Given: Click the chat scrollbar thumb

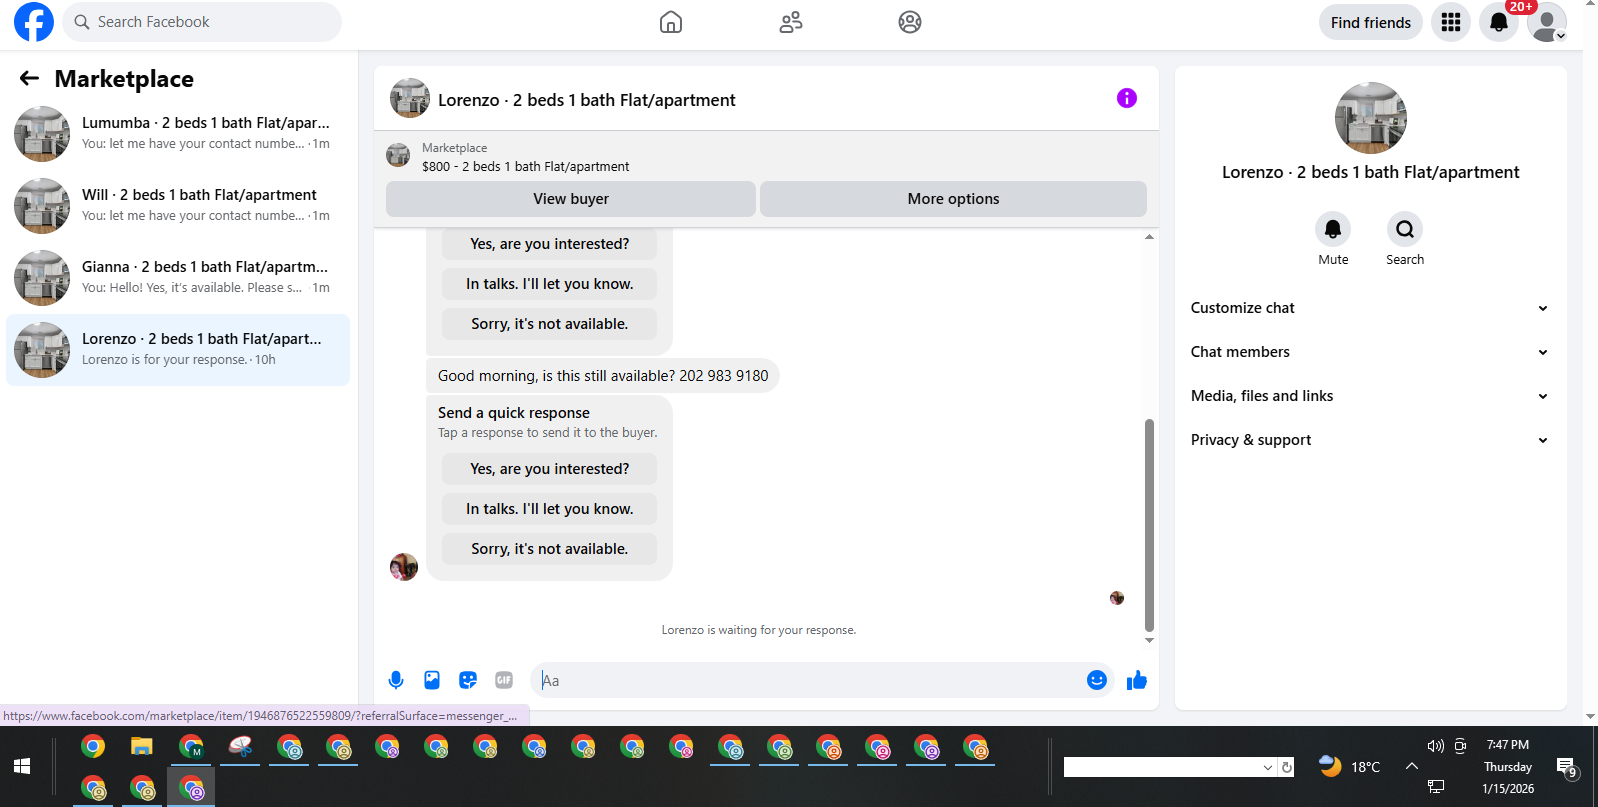Looking at the screenshot, I should pyautogui.click(x=1149, y=525).
